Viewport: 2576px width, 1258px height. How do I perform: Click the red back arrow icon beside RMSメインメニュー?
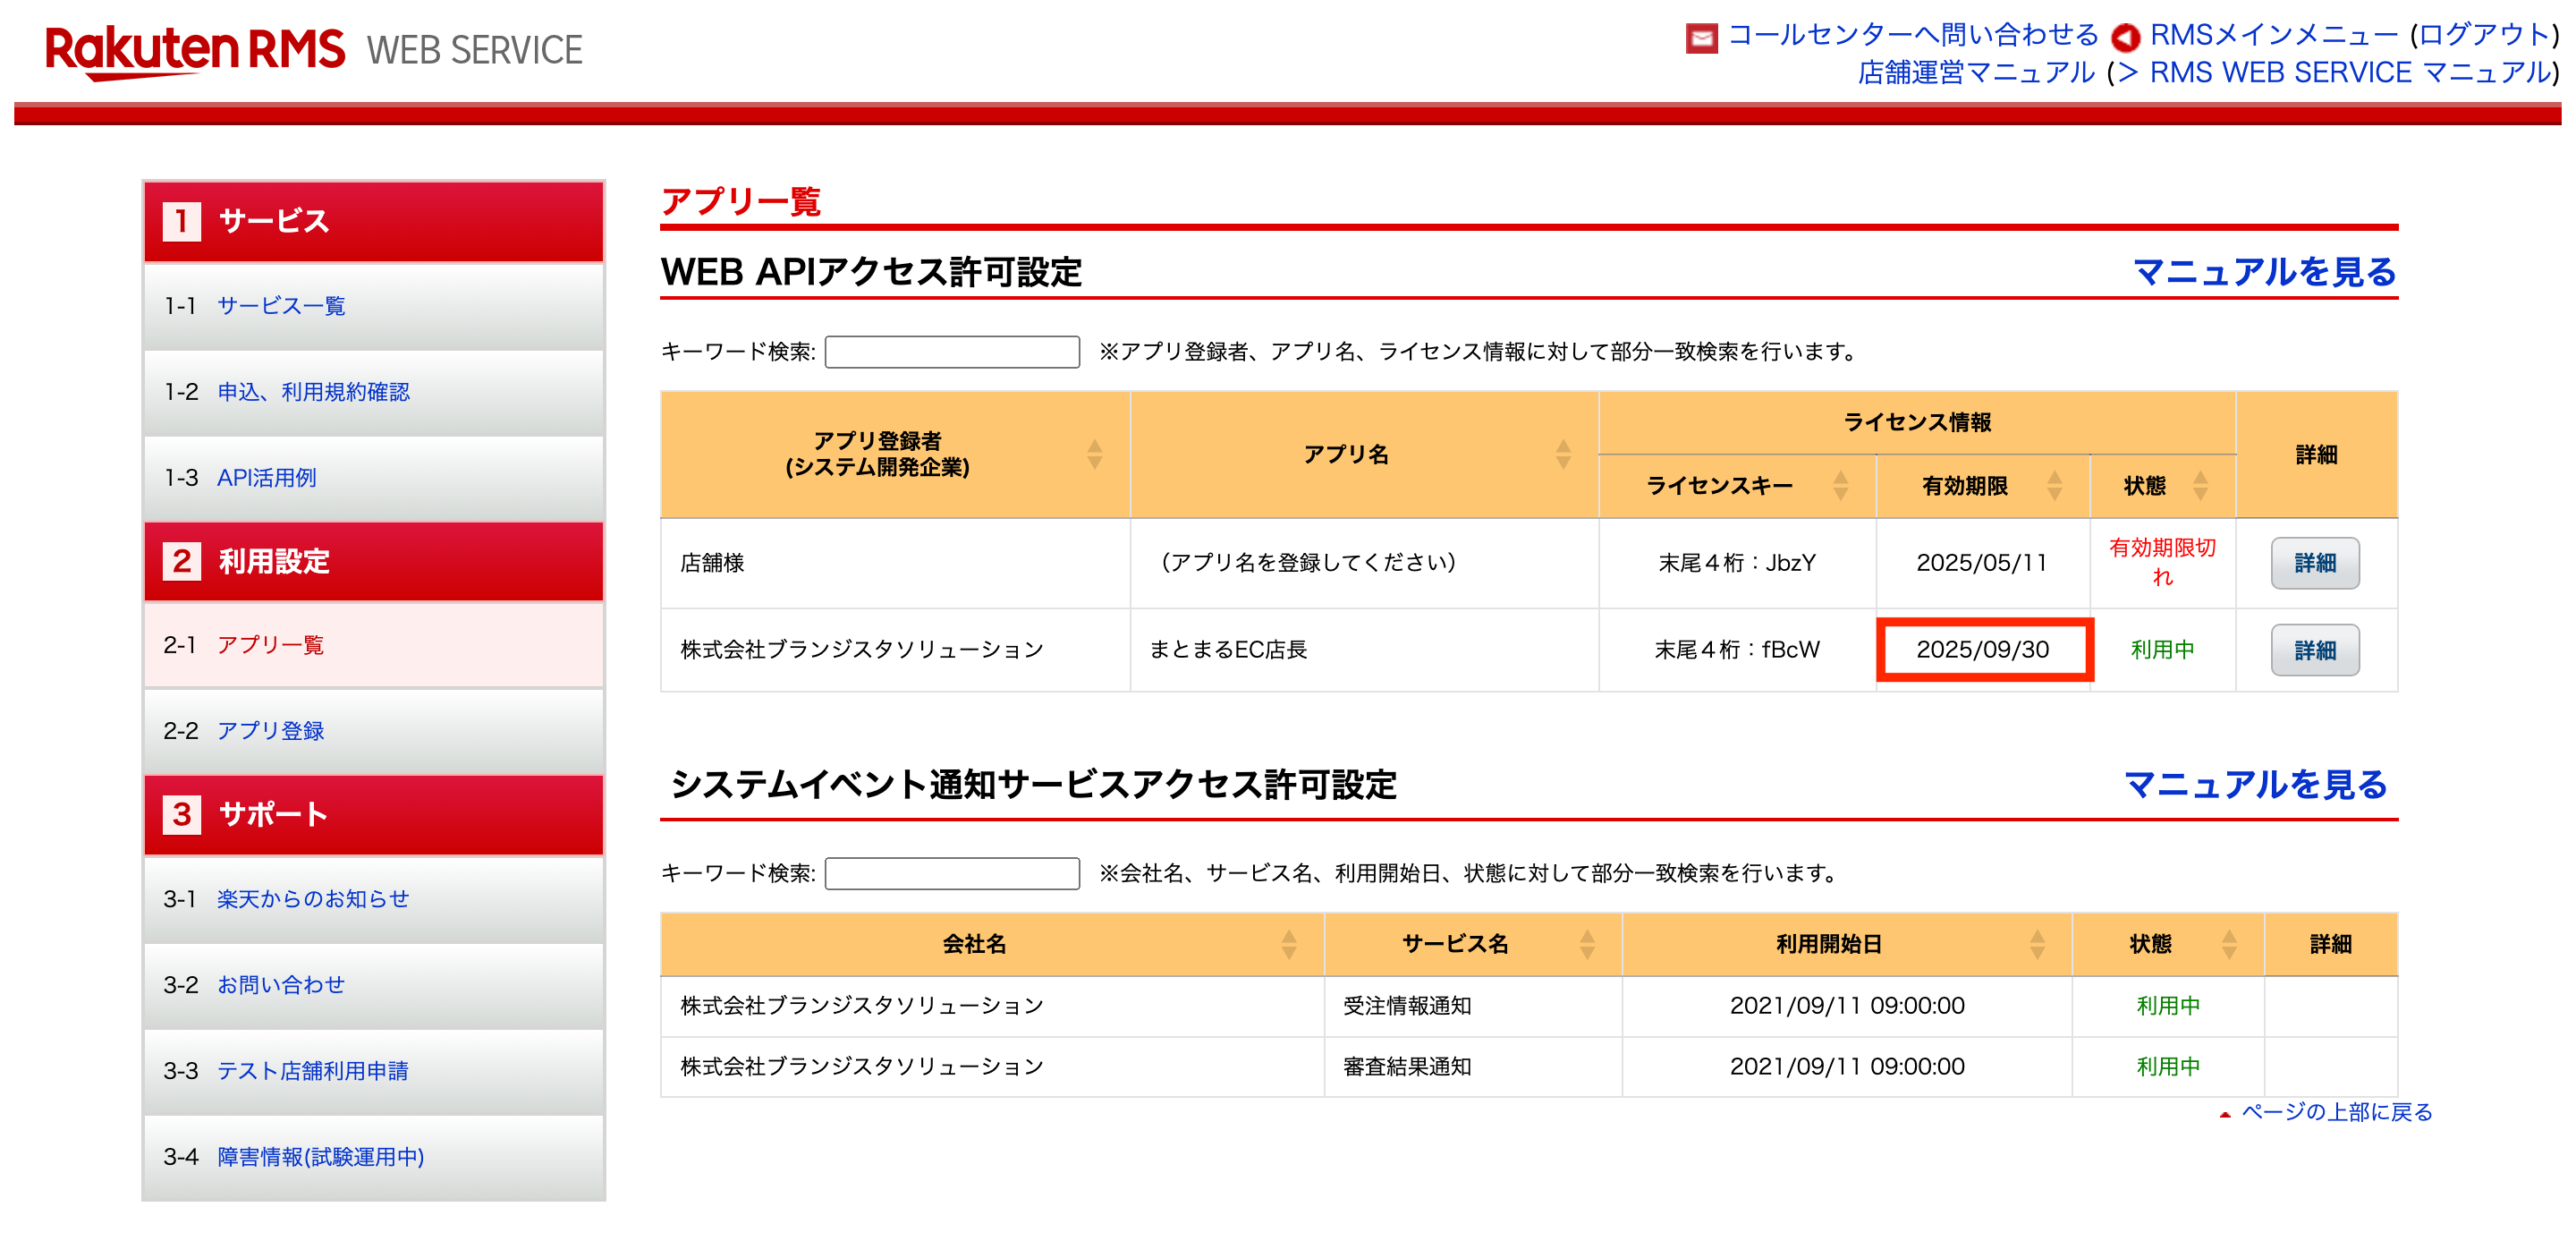2125,38
